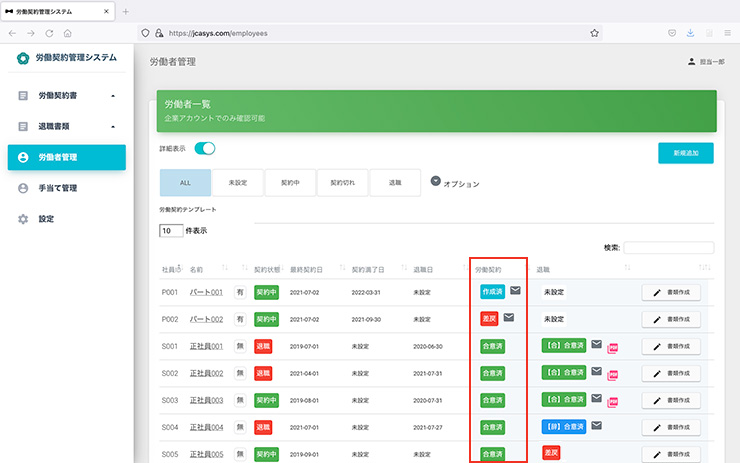The height and width of the screenshot is (463, 740).
Task: Click 退職 status badge in S004 row
Action: (x=263, y=427)
